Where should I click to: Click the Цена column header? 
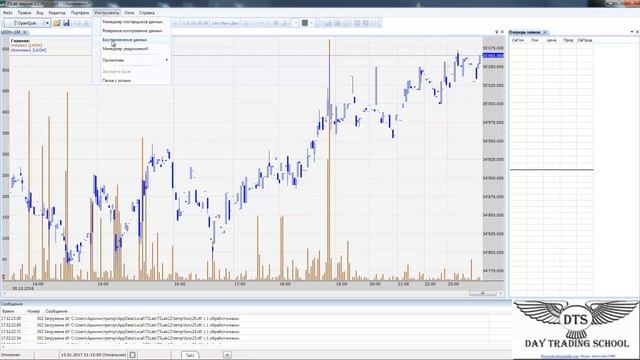tap(551, 40)
